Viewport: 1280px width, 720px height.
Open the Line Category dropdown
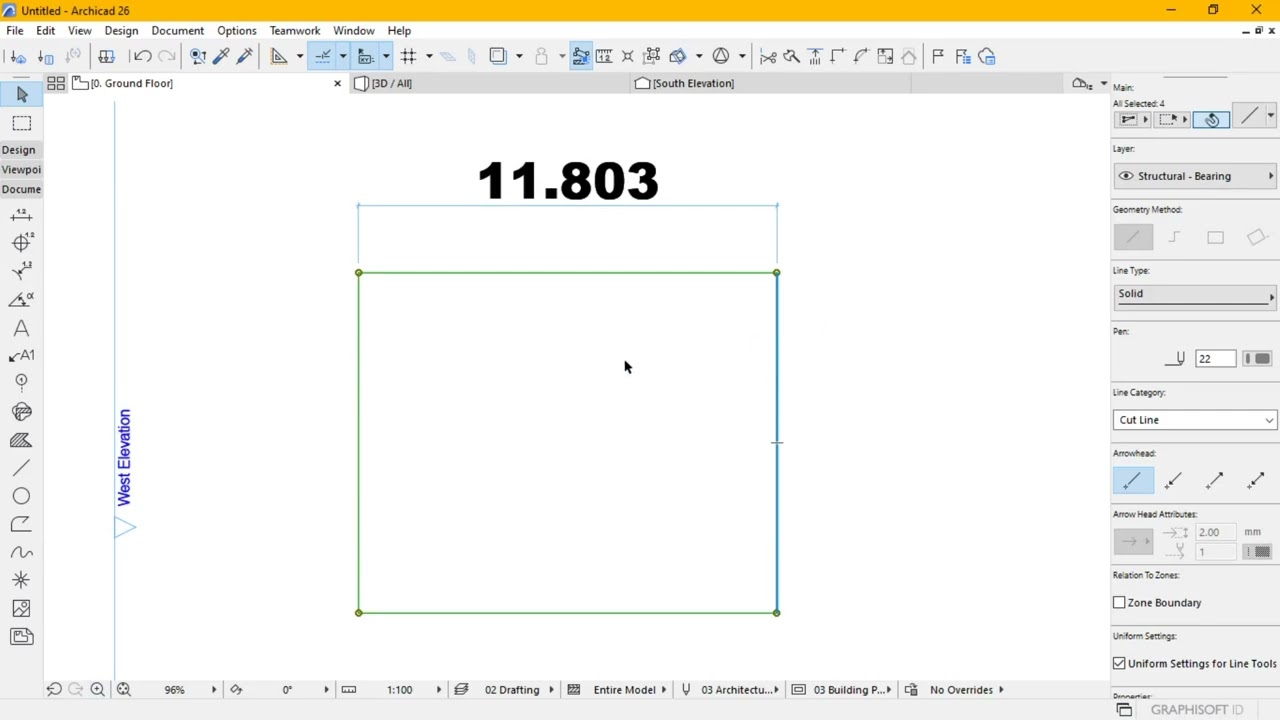[1195, 420]
